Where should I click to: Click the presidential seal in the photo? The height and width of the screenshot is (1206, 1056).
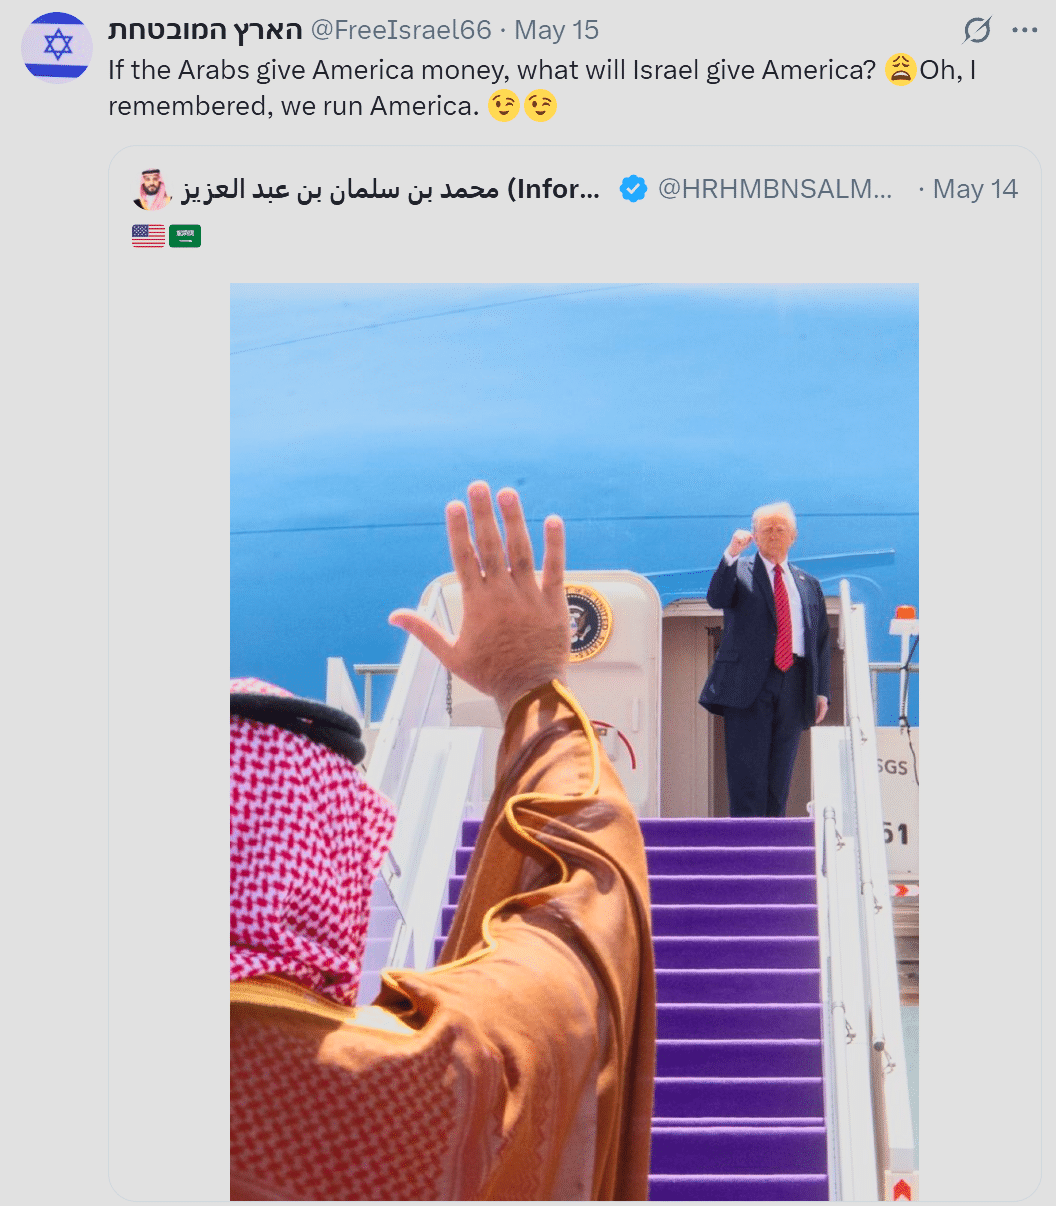coord(588,624)
